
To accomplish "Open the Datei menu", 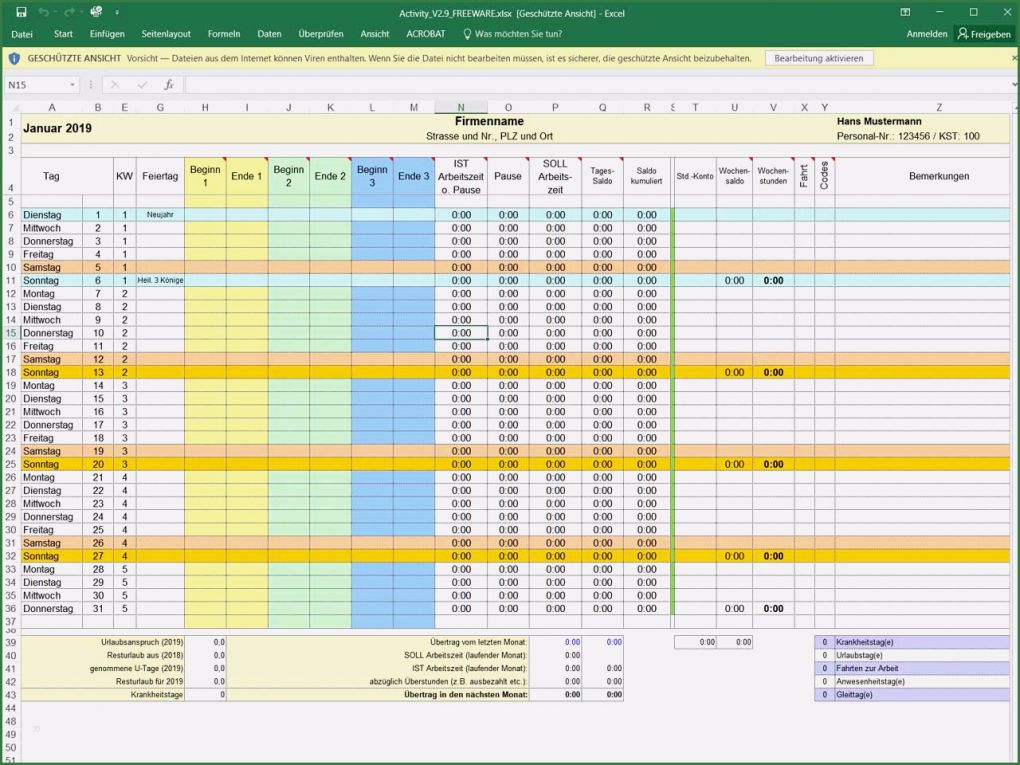I will point(22,34).
